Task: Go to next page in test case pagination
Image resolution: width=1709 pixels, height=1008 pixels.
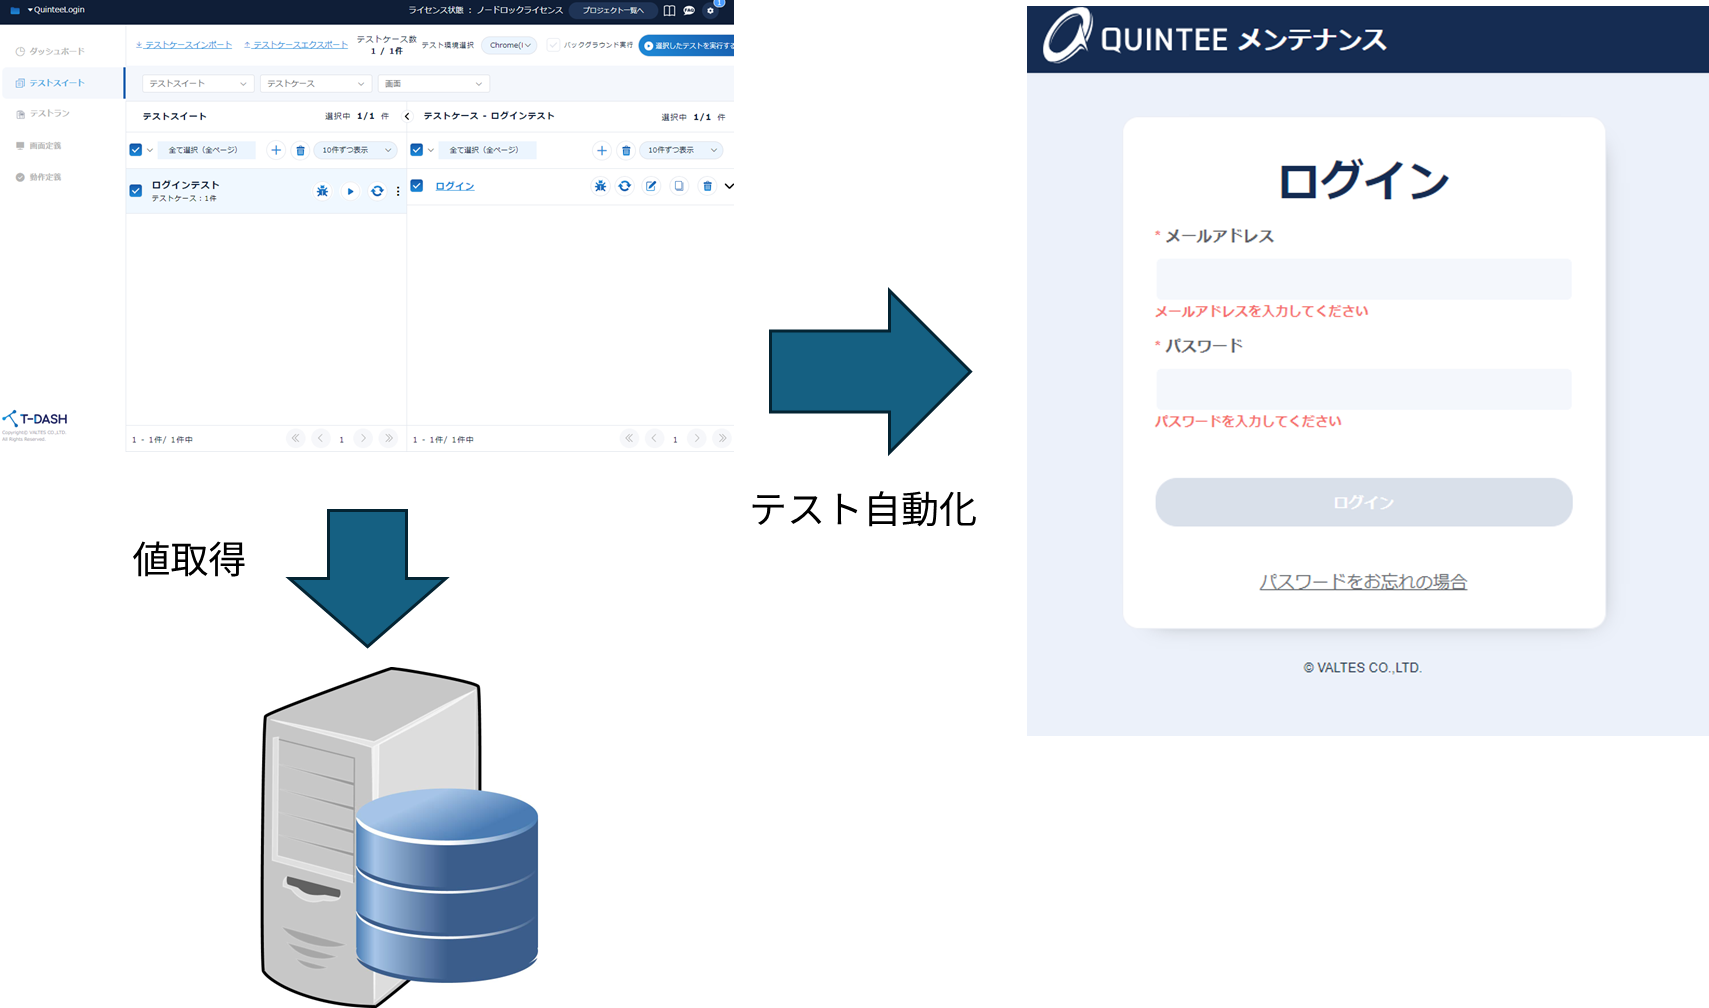Action: point(697,438)
